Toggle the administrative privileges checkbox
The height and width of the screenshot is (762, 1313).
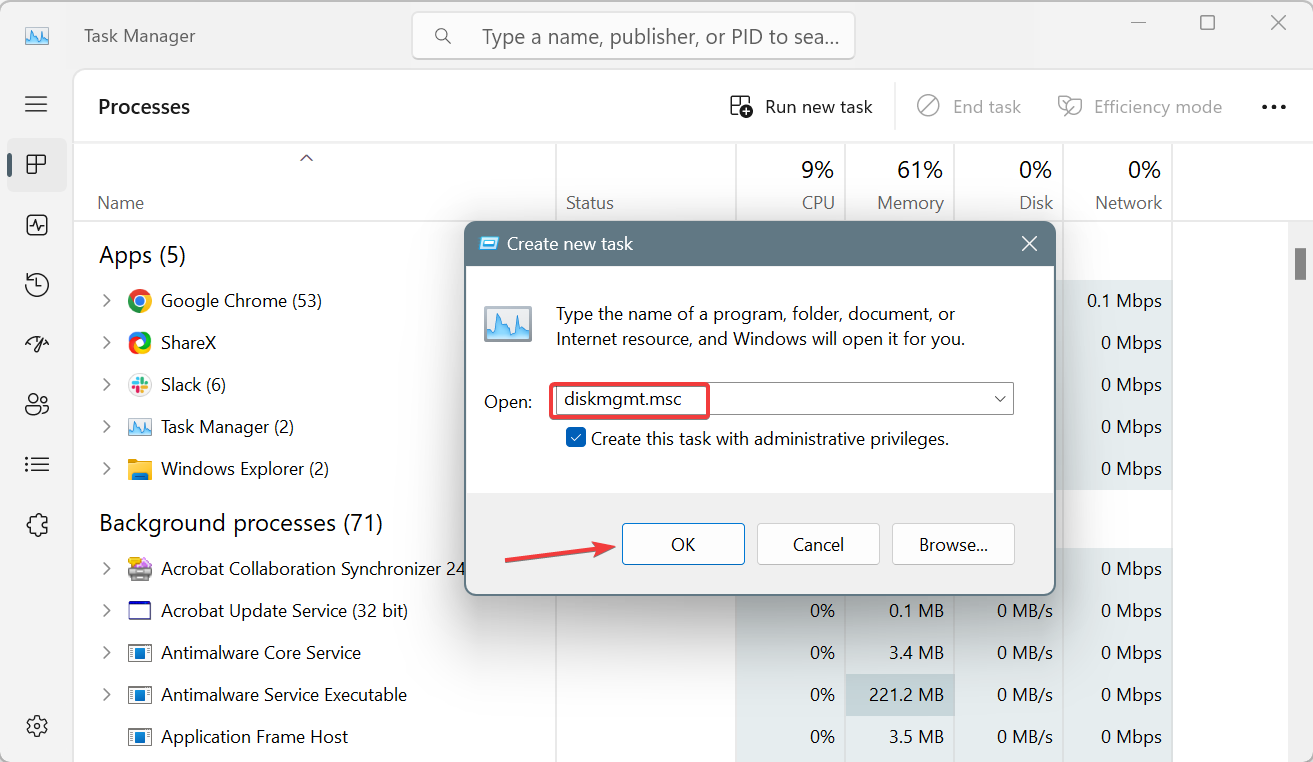pos(576,437)
